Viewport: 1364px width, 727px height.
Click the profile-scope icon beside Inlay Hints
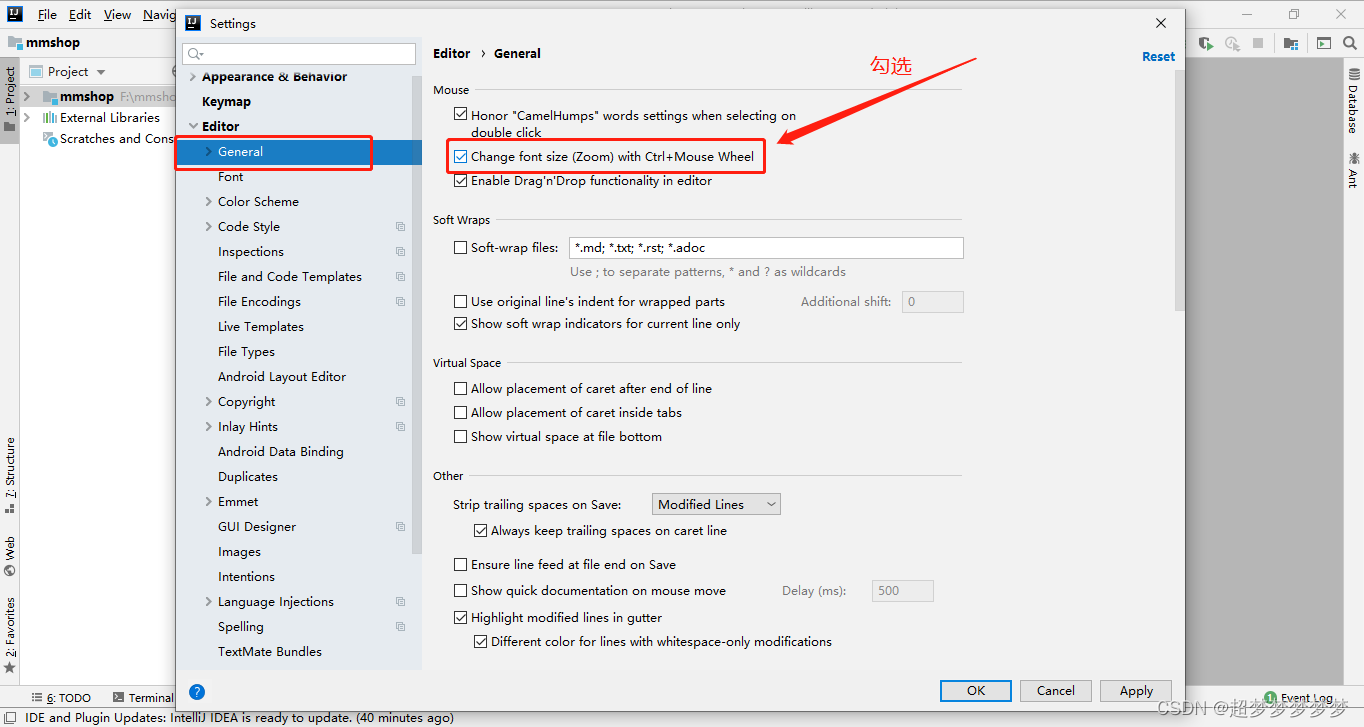(x=400, y=427)
